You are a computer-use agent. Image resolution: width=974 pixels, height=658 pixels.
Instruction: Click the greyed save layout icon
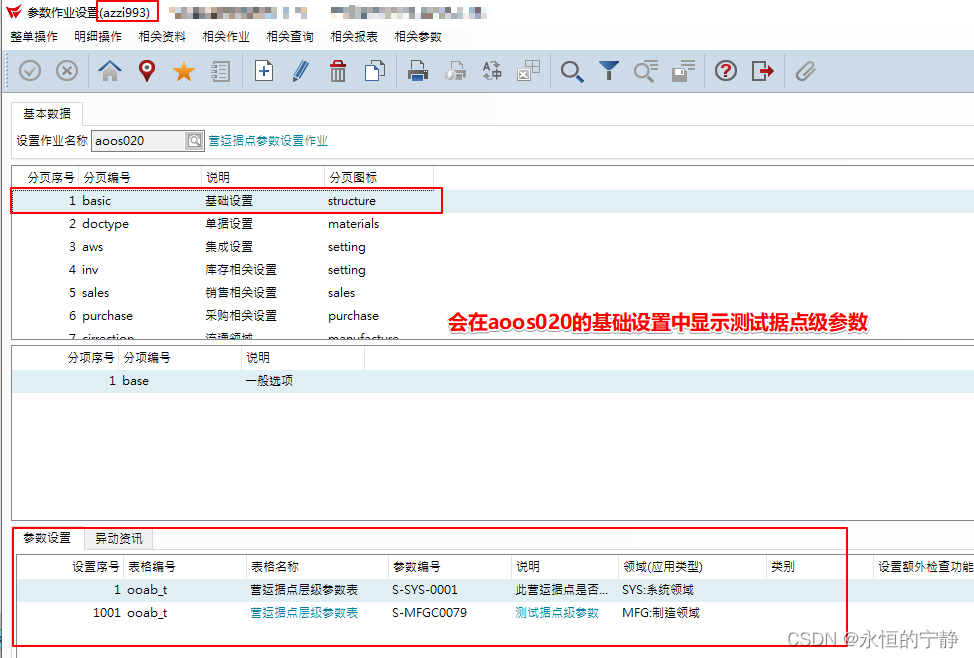tap(683, 71)
